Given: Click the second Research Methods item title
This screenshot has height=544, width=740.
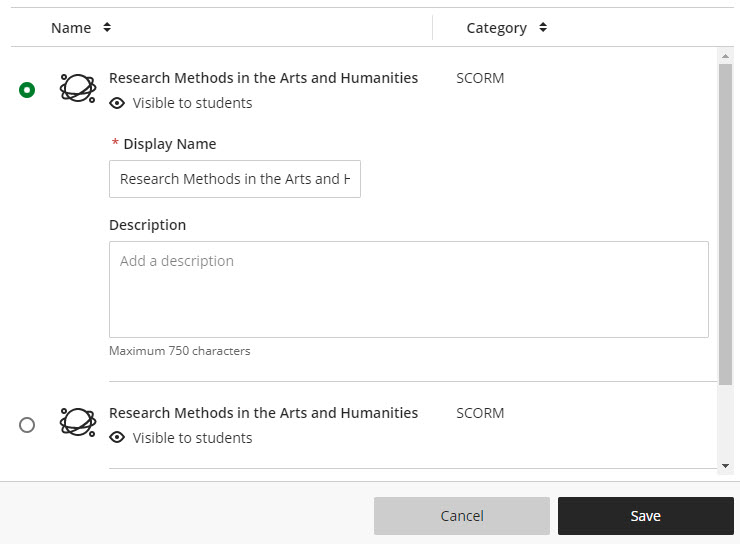Looking at the screenshot, I should click(263, 413).
